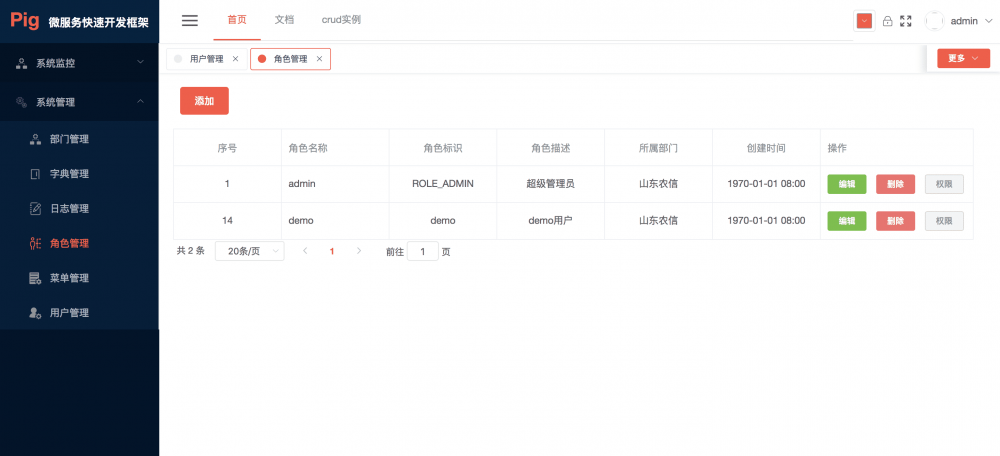Open permissions for admin role
Image resolution: width=1000 pixels, height=456 pixels.
pos(944,184)
